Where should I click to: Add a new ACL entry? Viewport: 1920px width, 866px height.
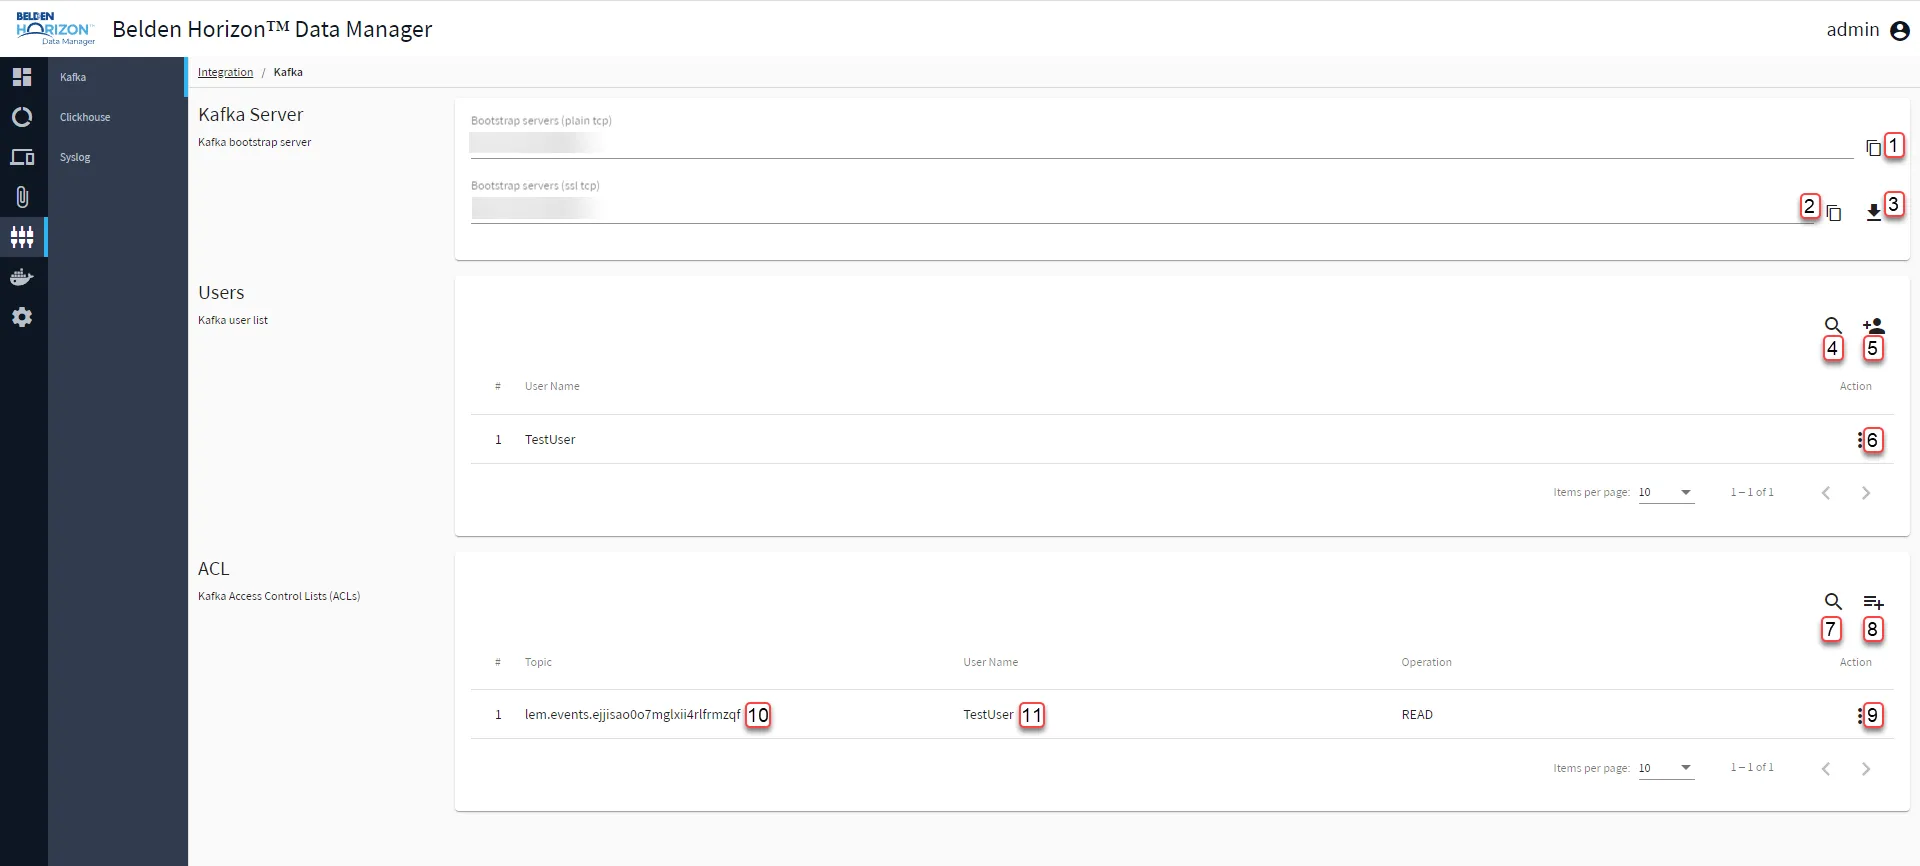click(1873, 602)
